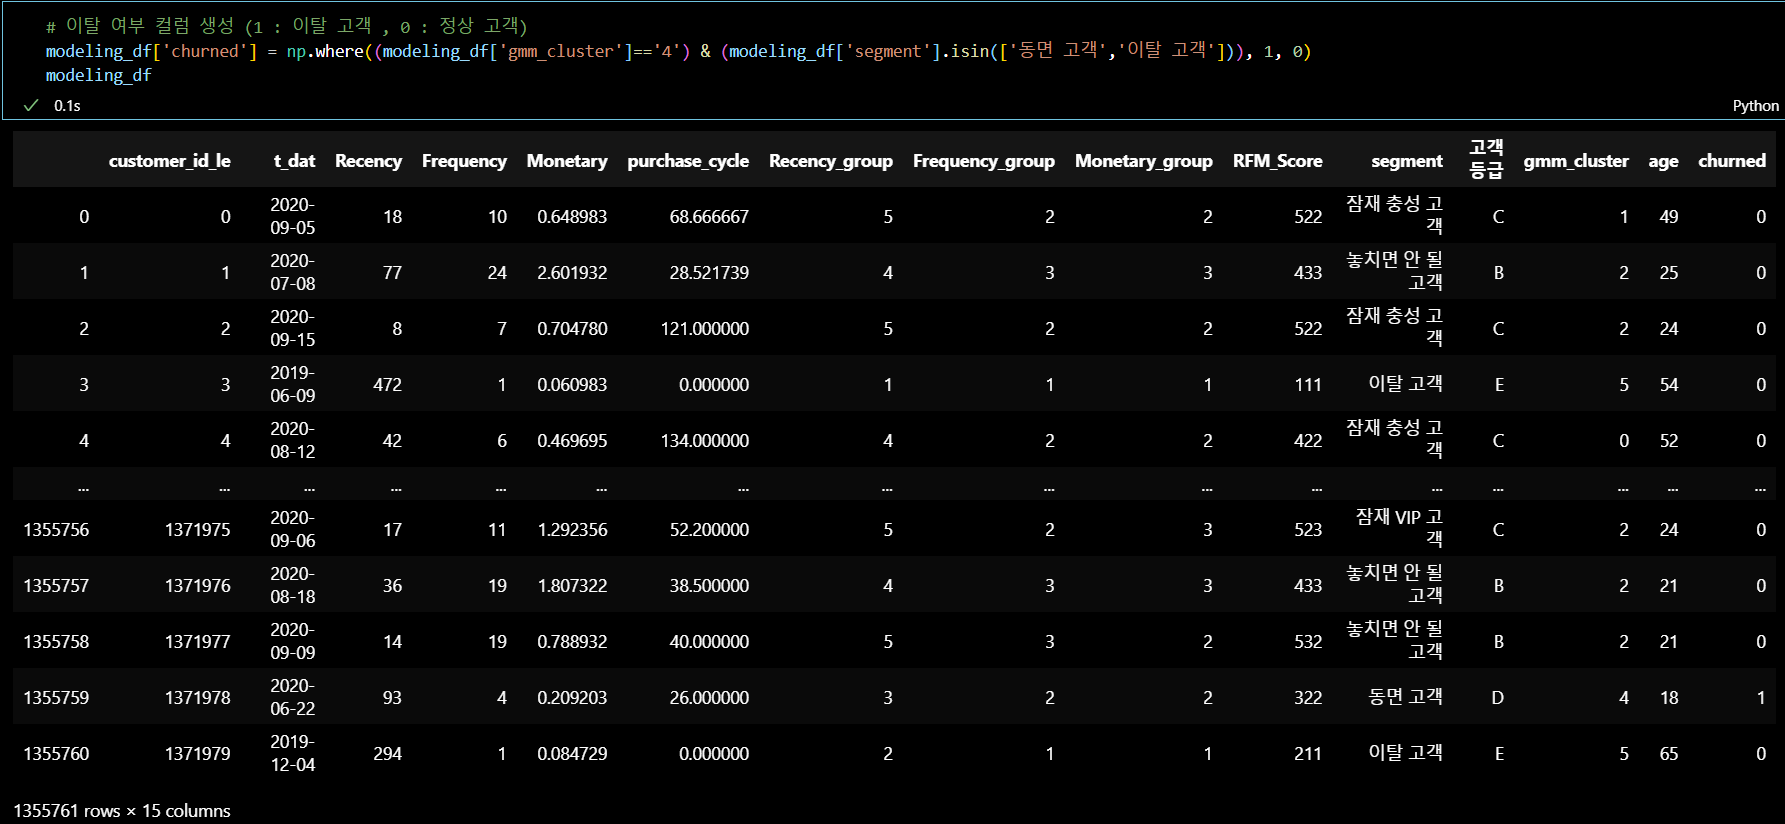Click the row index 1355759
Image resolution: width=1785 pixels, height=824 pixels.
click(56, 698)
